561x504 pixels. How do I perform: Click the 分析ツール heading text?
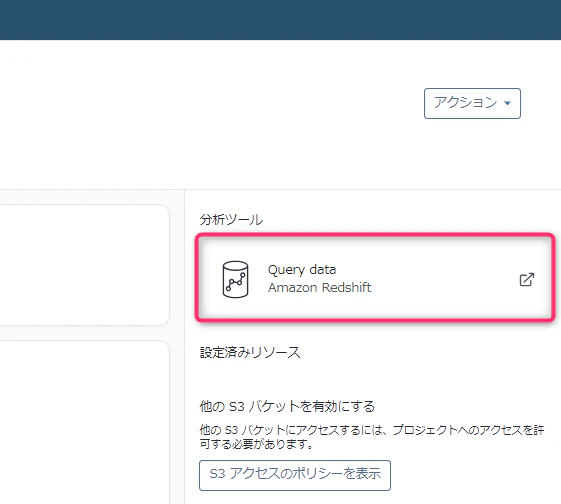[x=231, y=219]
